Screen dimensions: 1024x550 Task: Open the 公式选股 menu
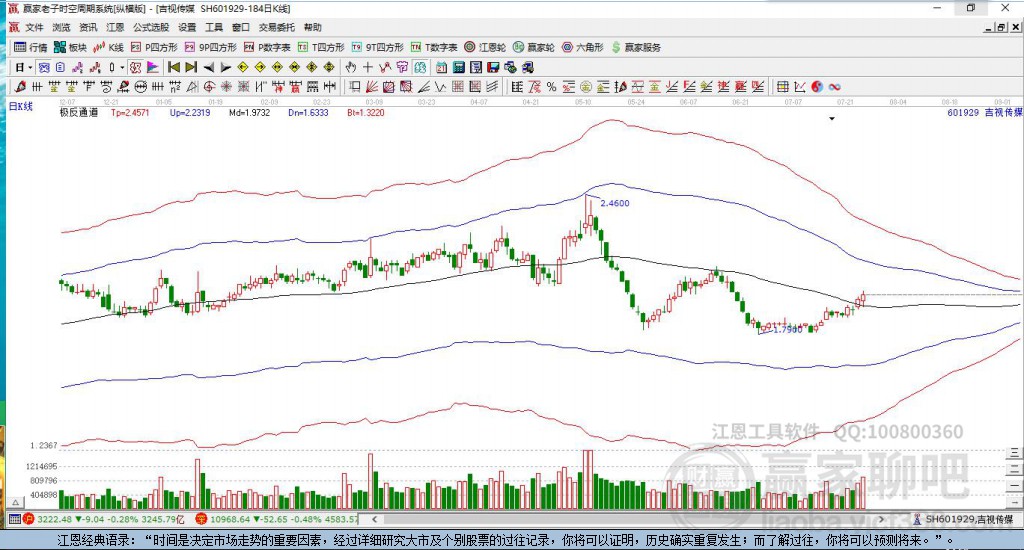[x=151, y=27]
